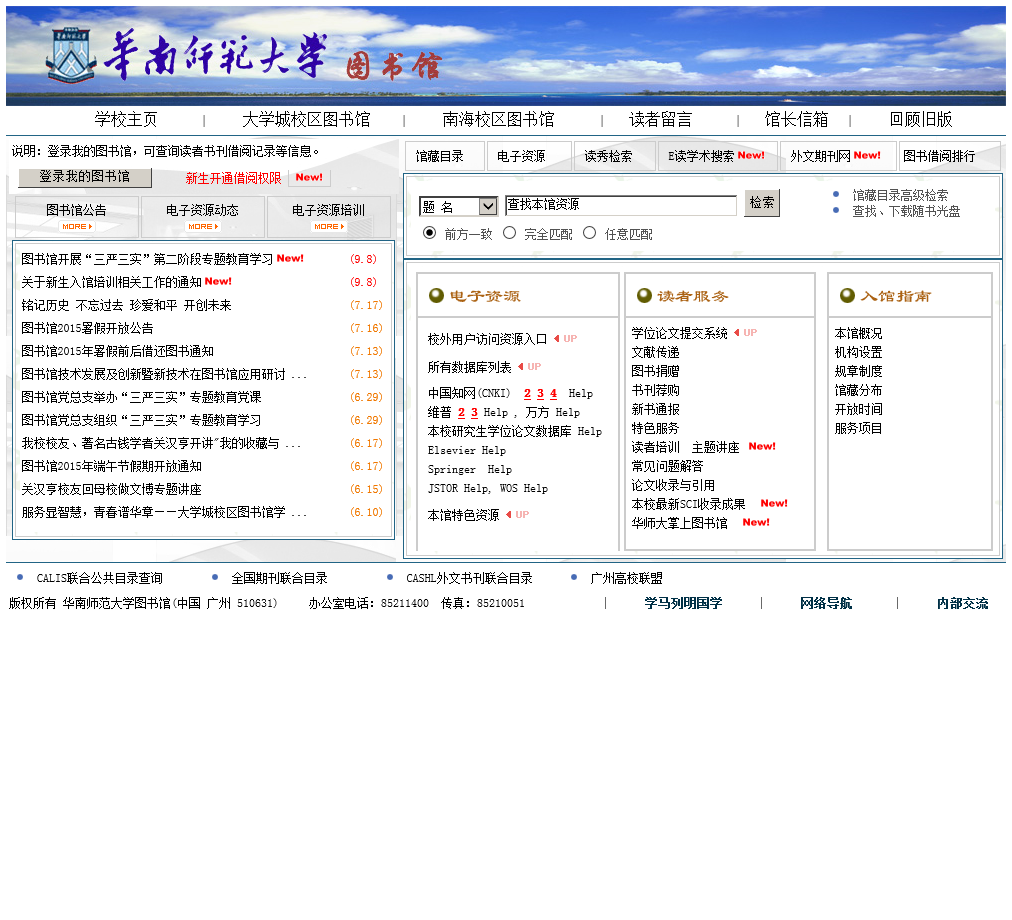1012x920 pixels.
Task: Click MORE icon under 电子资源动态
Action: [203, 227]
